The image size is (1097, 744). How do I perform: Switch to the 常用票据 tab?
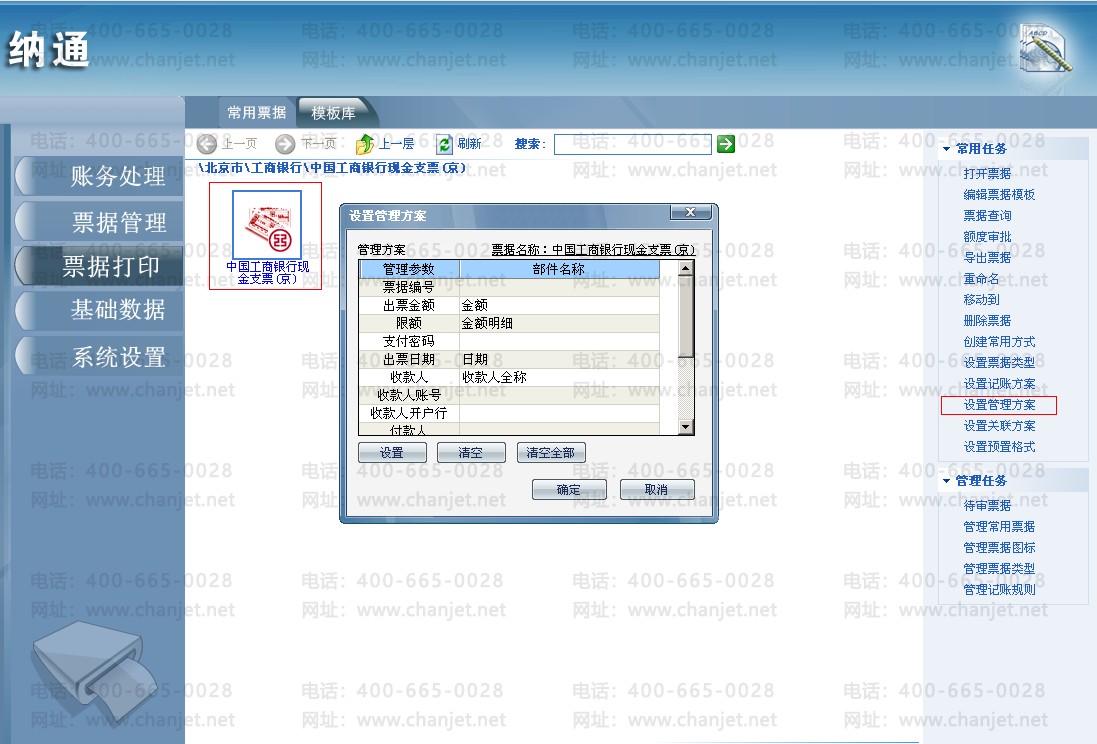tap(257, 113)
